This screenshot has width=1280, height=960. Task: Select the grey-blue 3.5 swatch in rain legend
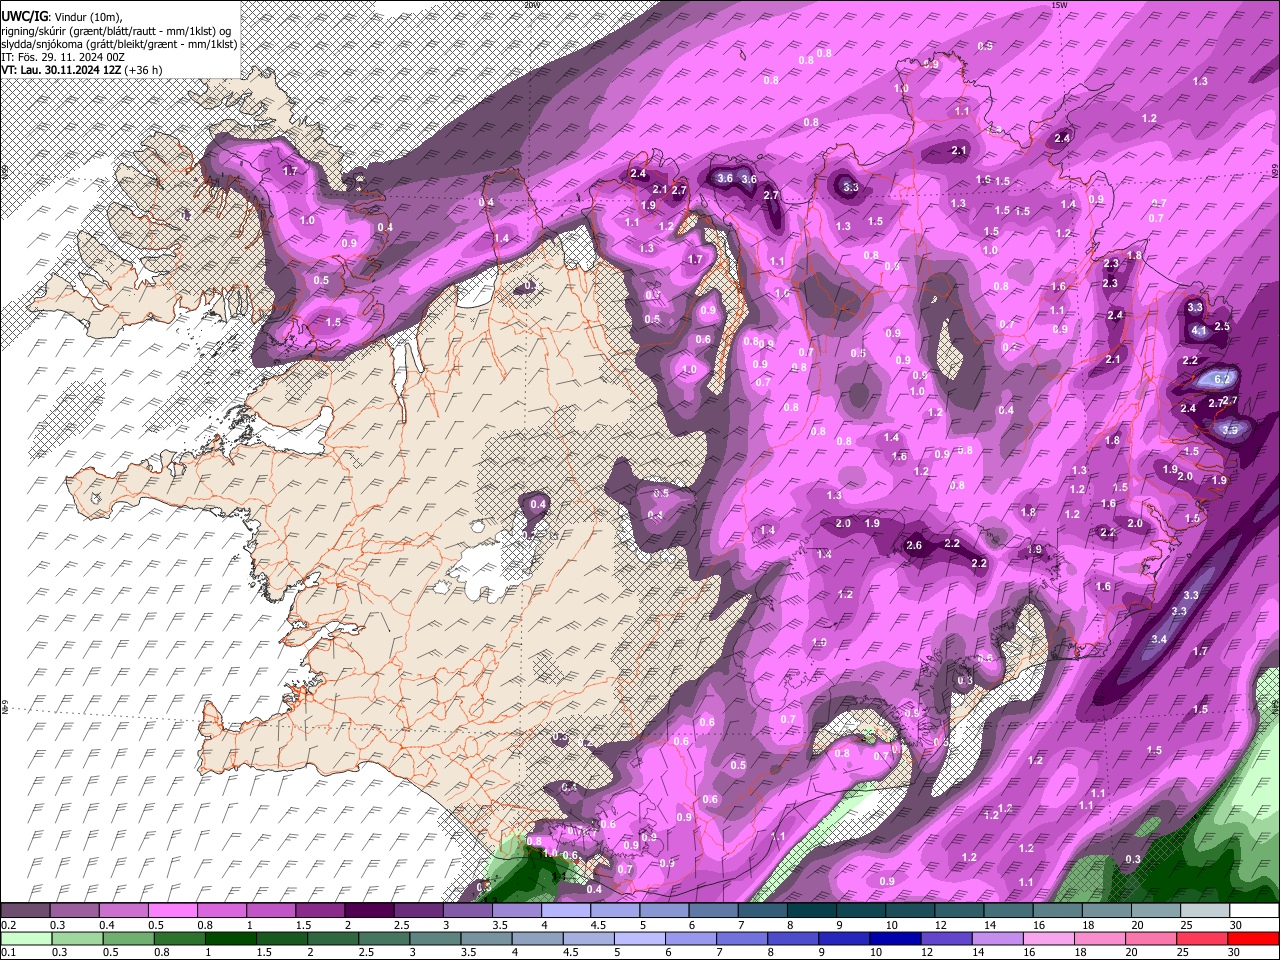485,938
